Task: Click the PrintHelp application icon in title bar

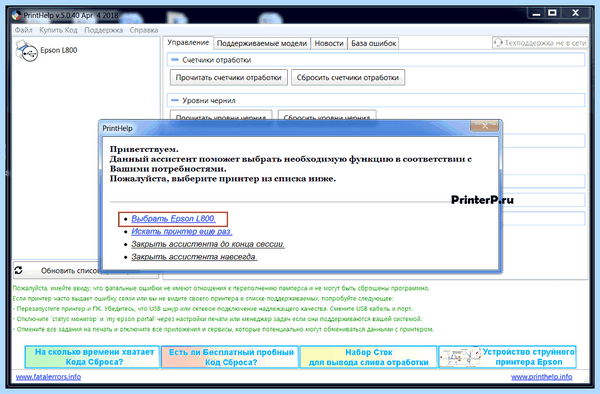Action: 16,15
